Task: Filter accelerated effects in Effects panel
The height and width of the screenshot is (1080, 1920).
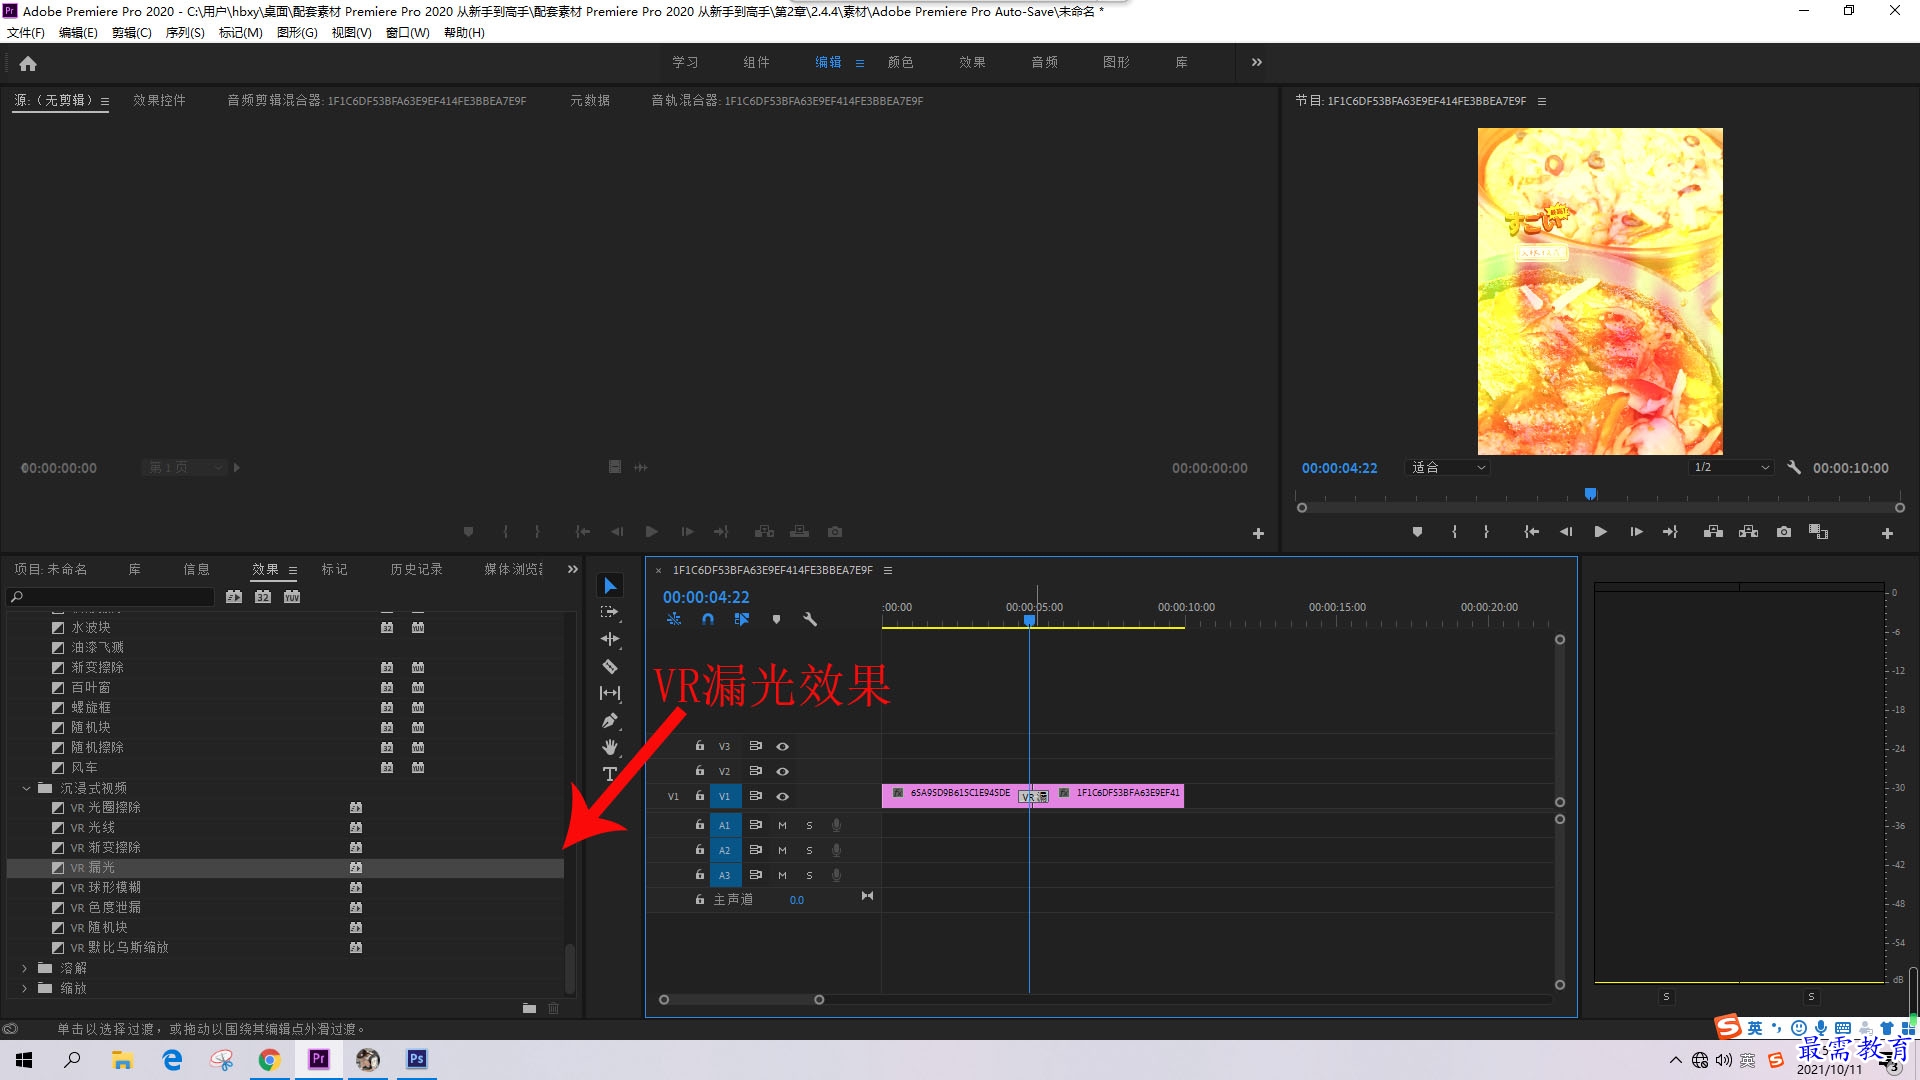Action: [x=234, y=597]
